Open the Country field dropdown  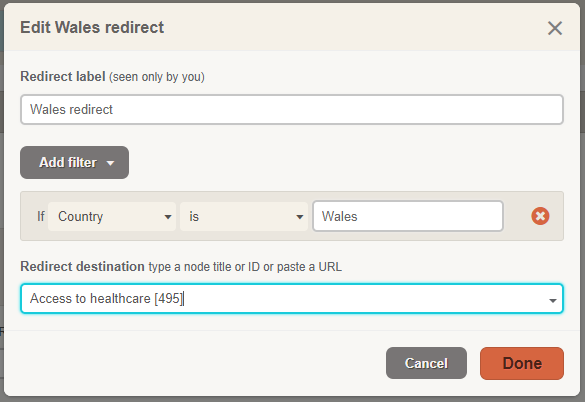[112, 216]
